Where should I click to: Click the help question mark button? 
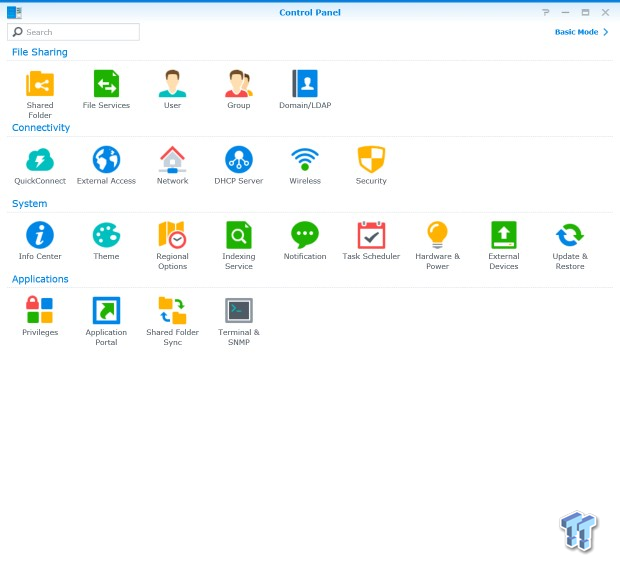546,12
